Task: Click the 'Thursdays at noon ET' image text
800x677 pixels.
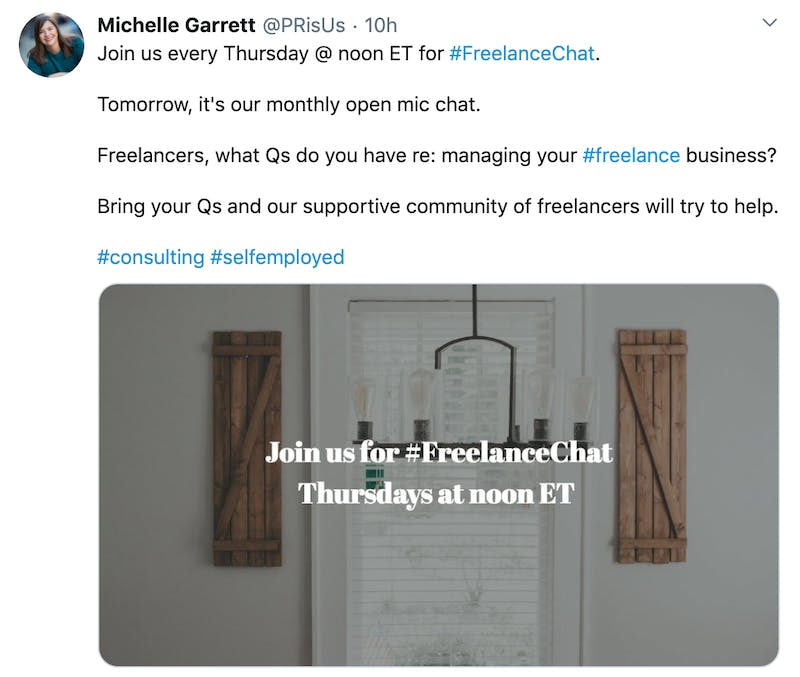Action: click(x=437, y=494)
